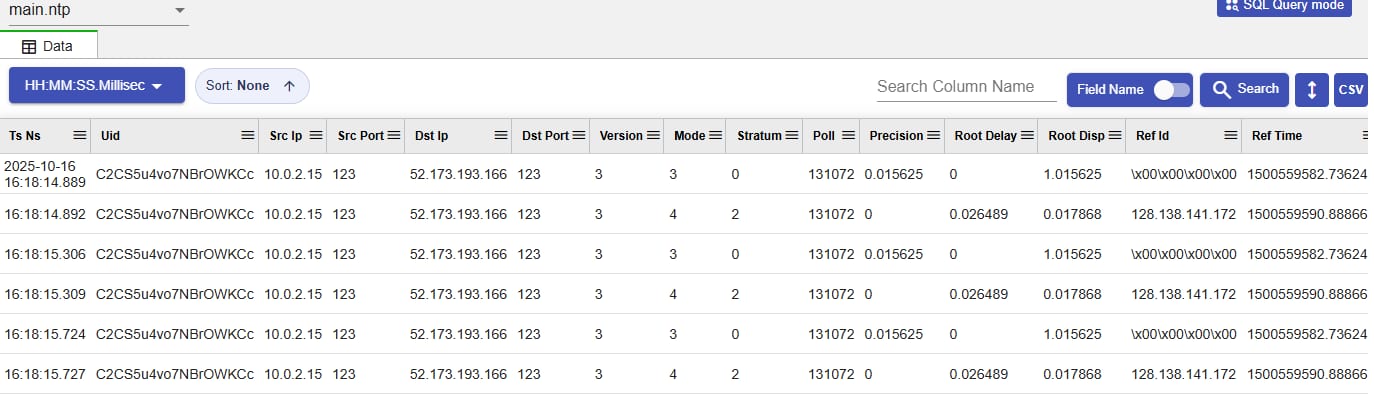The width and height of the screenshot is (1374, 395).
Task: Select timestamp cell 16:18:14.892
Action: tap(45, 214)
